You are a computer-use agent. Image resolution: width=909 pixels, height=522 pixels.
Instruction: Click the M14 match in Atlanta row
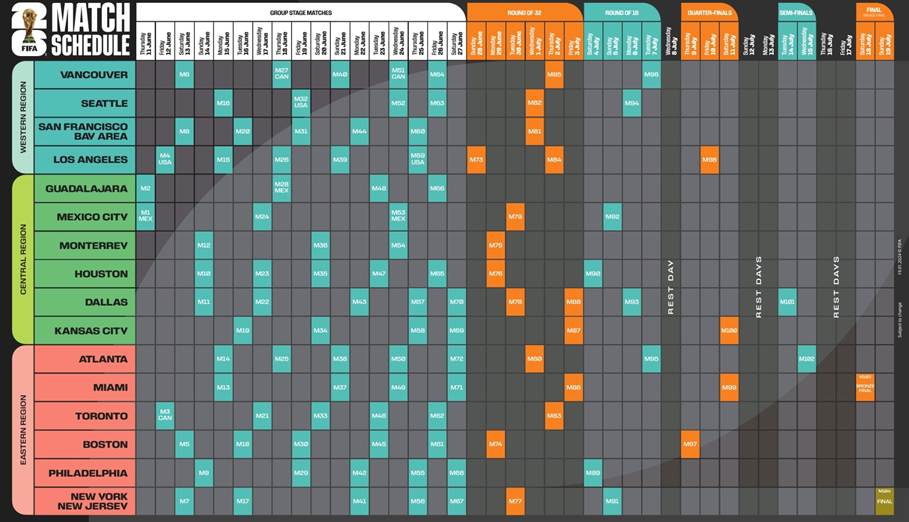[x=223, y=359]
